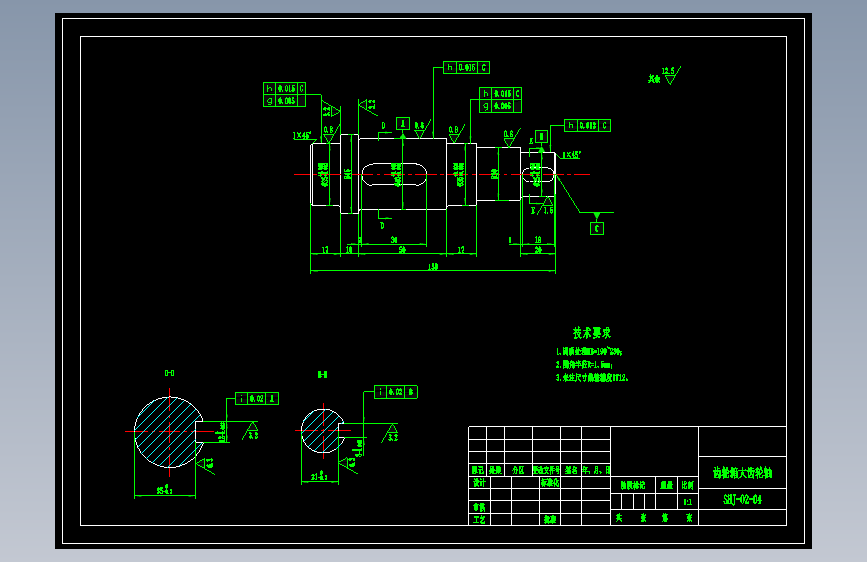The width and height of the screenshot is (867, 562).
Task: Select the D-D section label
Action: pyautogui.click(x=169, y=373)
